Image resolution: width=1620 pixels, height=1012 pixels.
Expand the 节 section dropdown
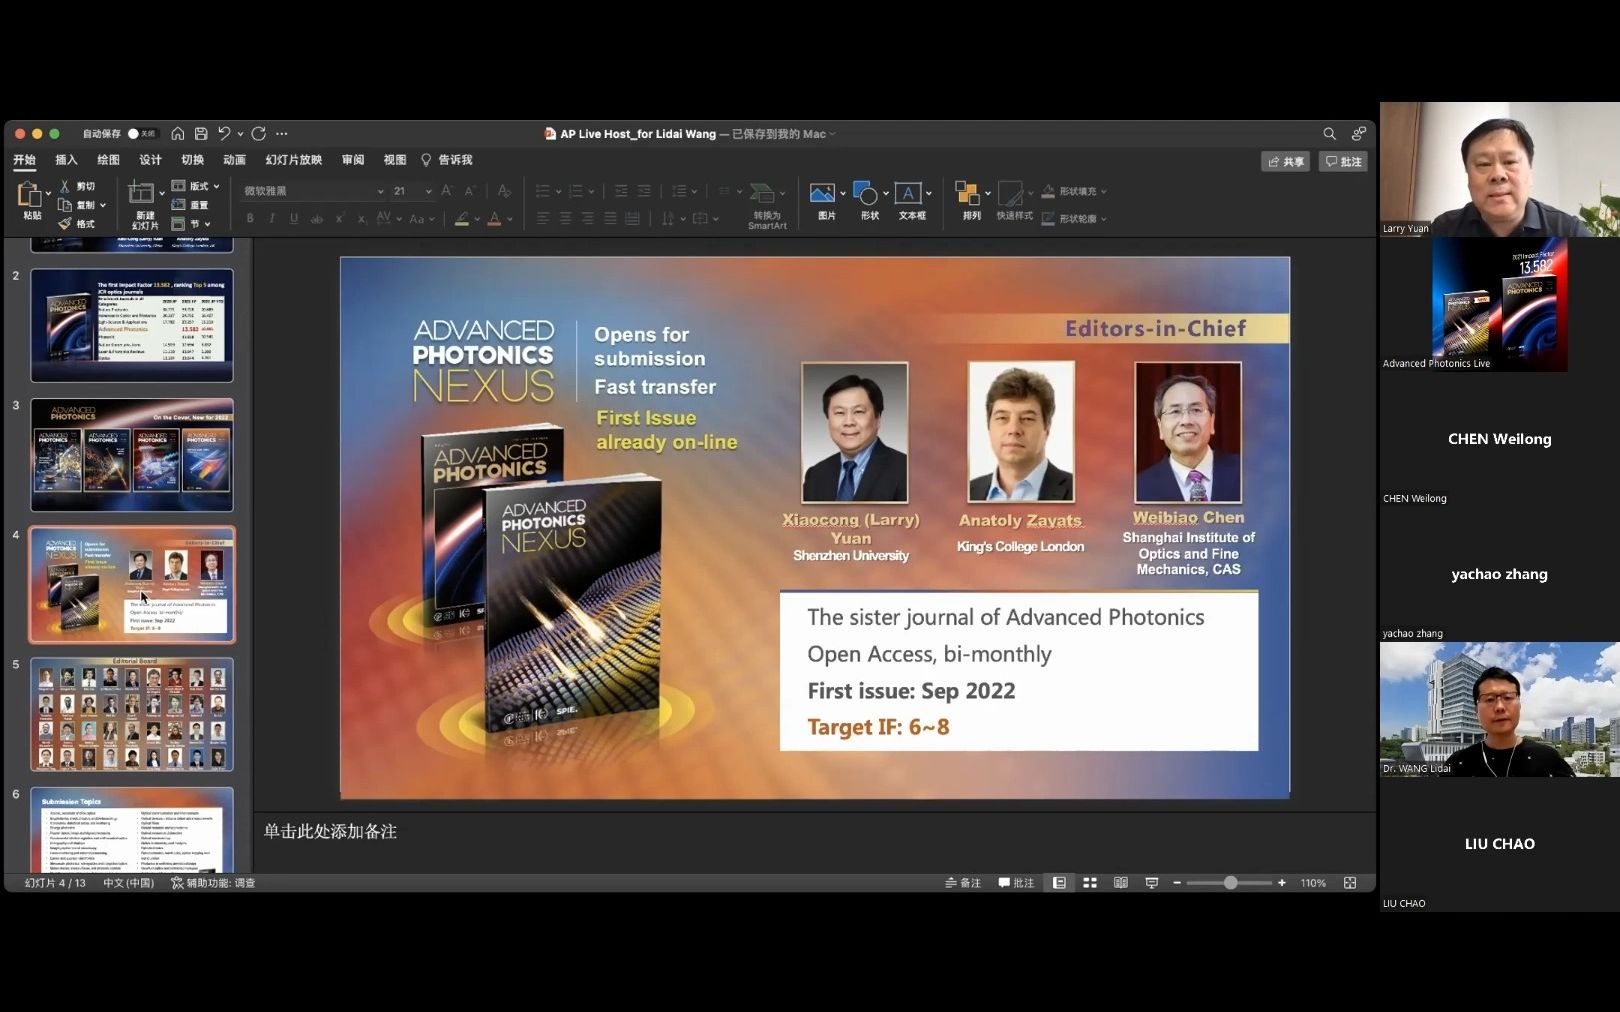point(190,224)
